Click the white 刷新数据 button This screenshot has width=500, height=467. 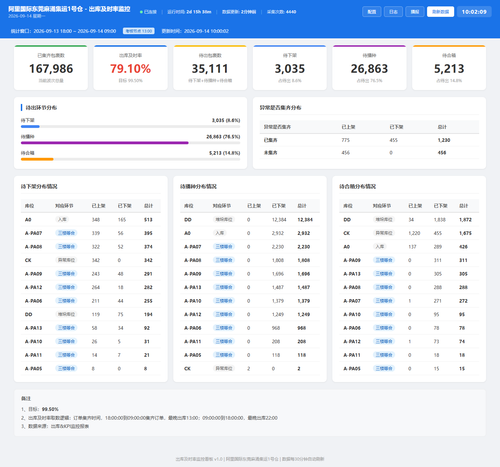coord(440,12)
